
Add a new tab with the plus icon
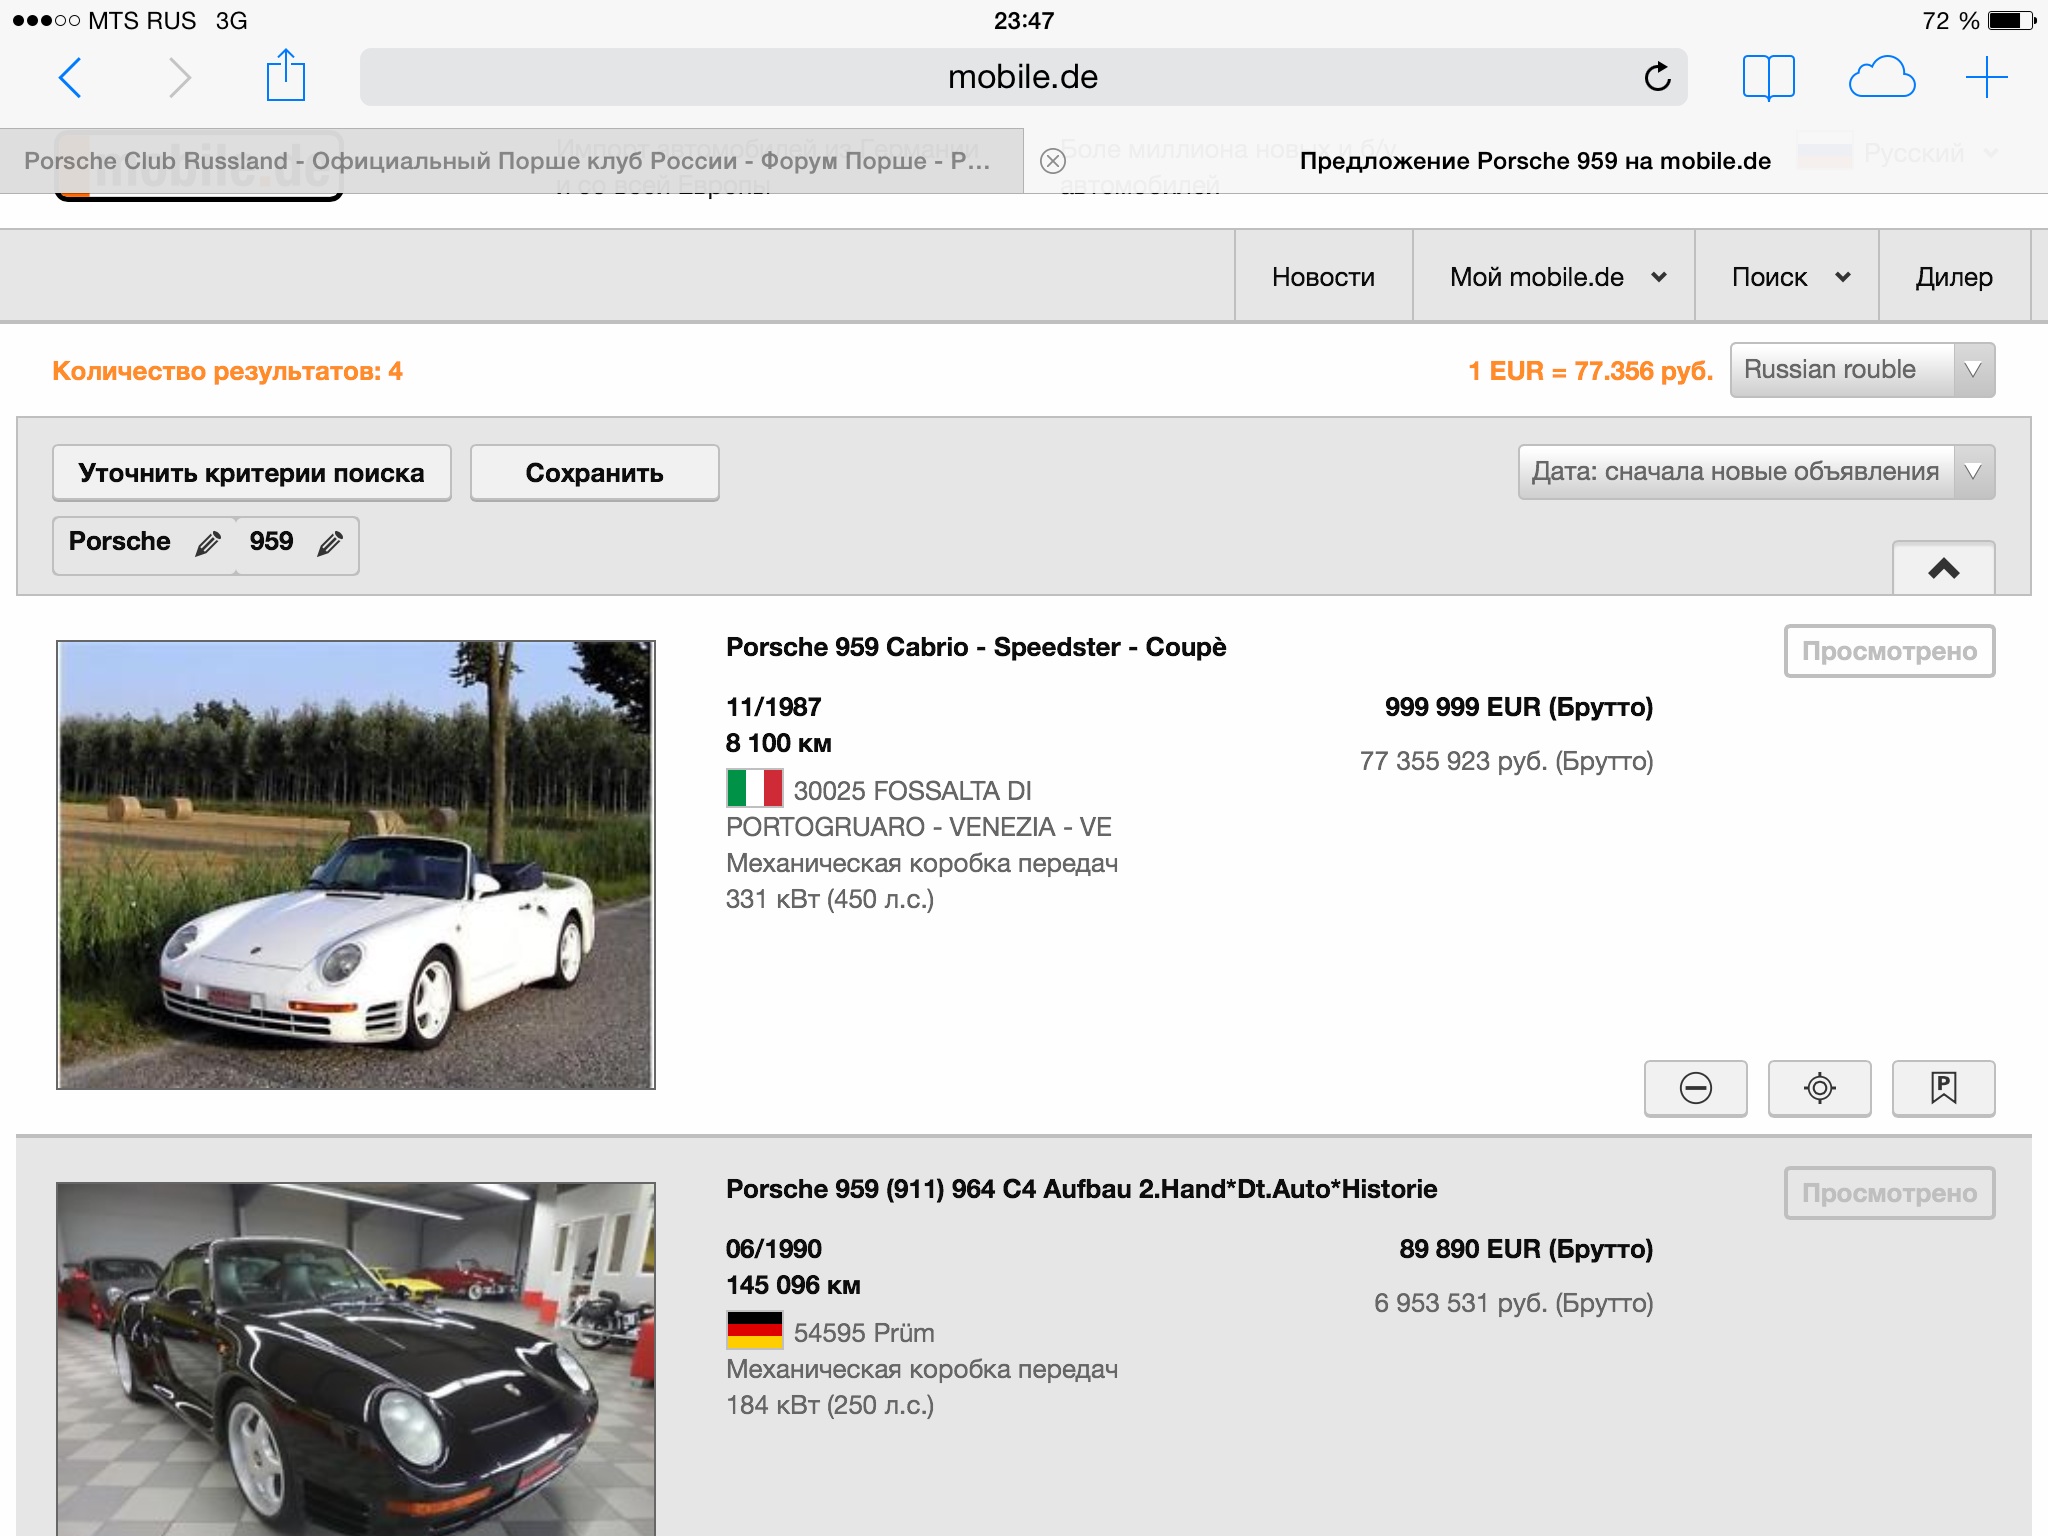[x=1986, y=77]
